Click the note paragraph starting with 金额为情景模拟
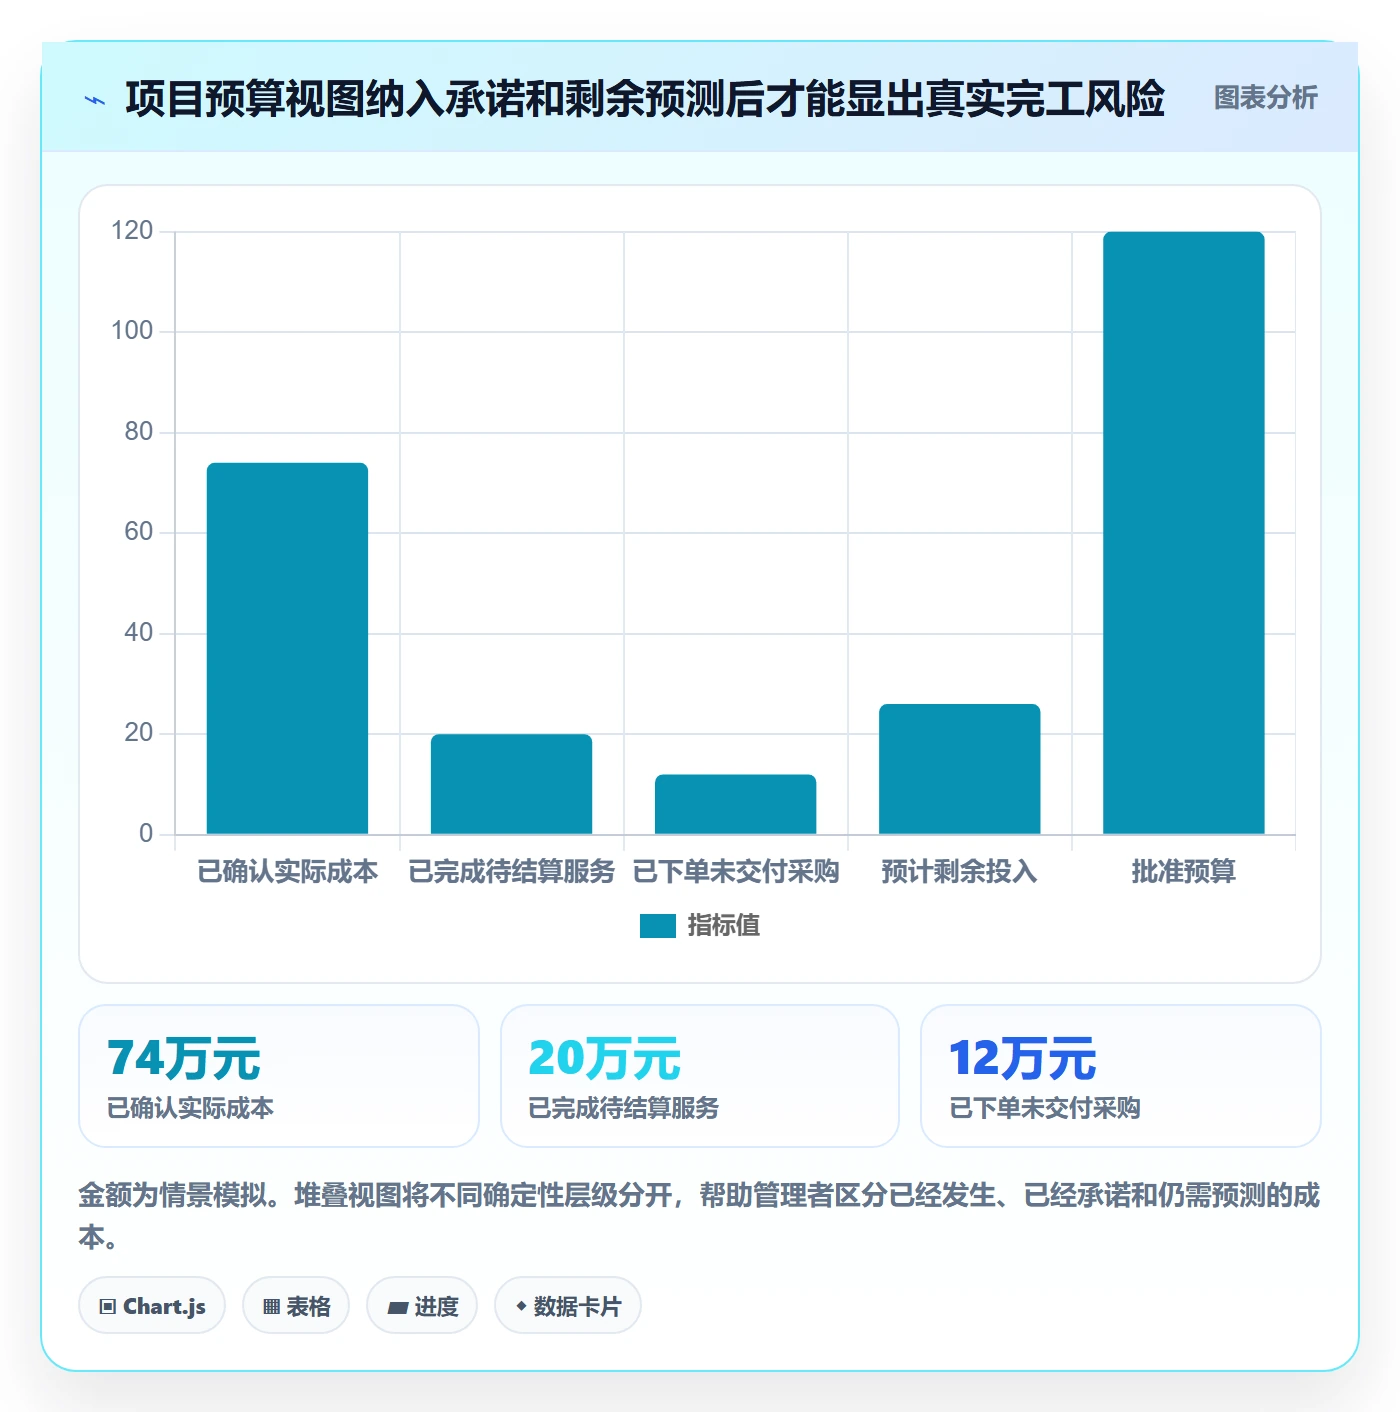This screenshot has width=1400, height=1412. (700, 1216)
